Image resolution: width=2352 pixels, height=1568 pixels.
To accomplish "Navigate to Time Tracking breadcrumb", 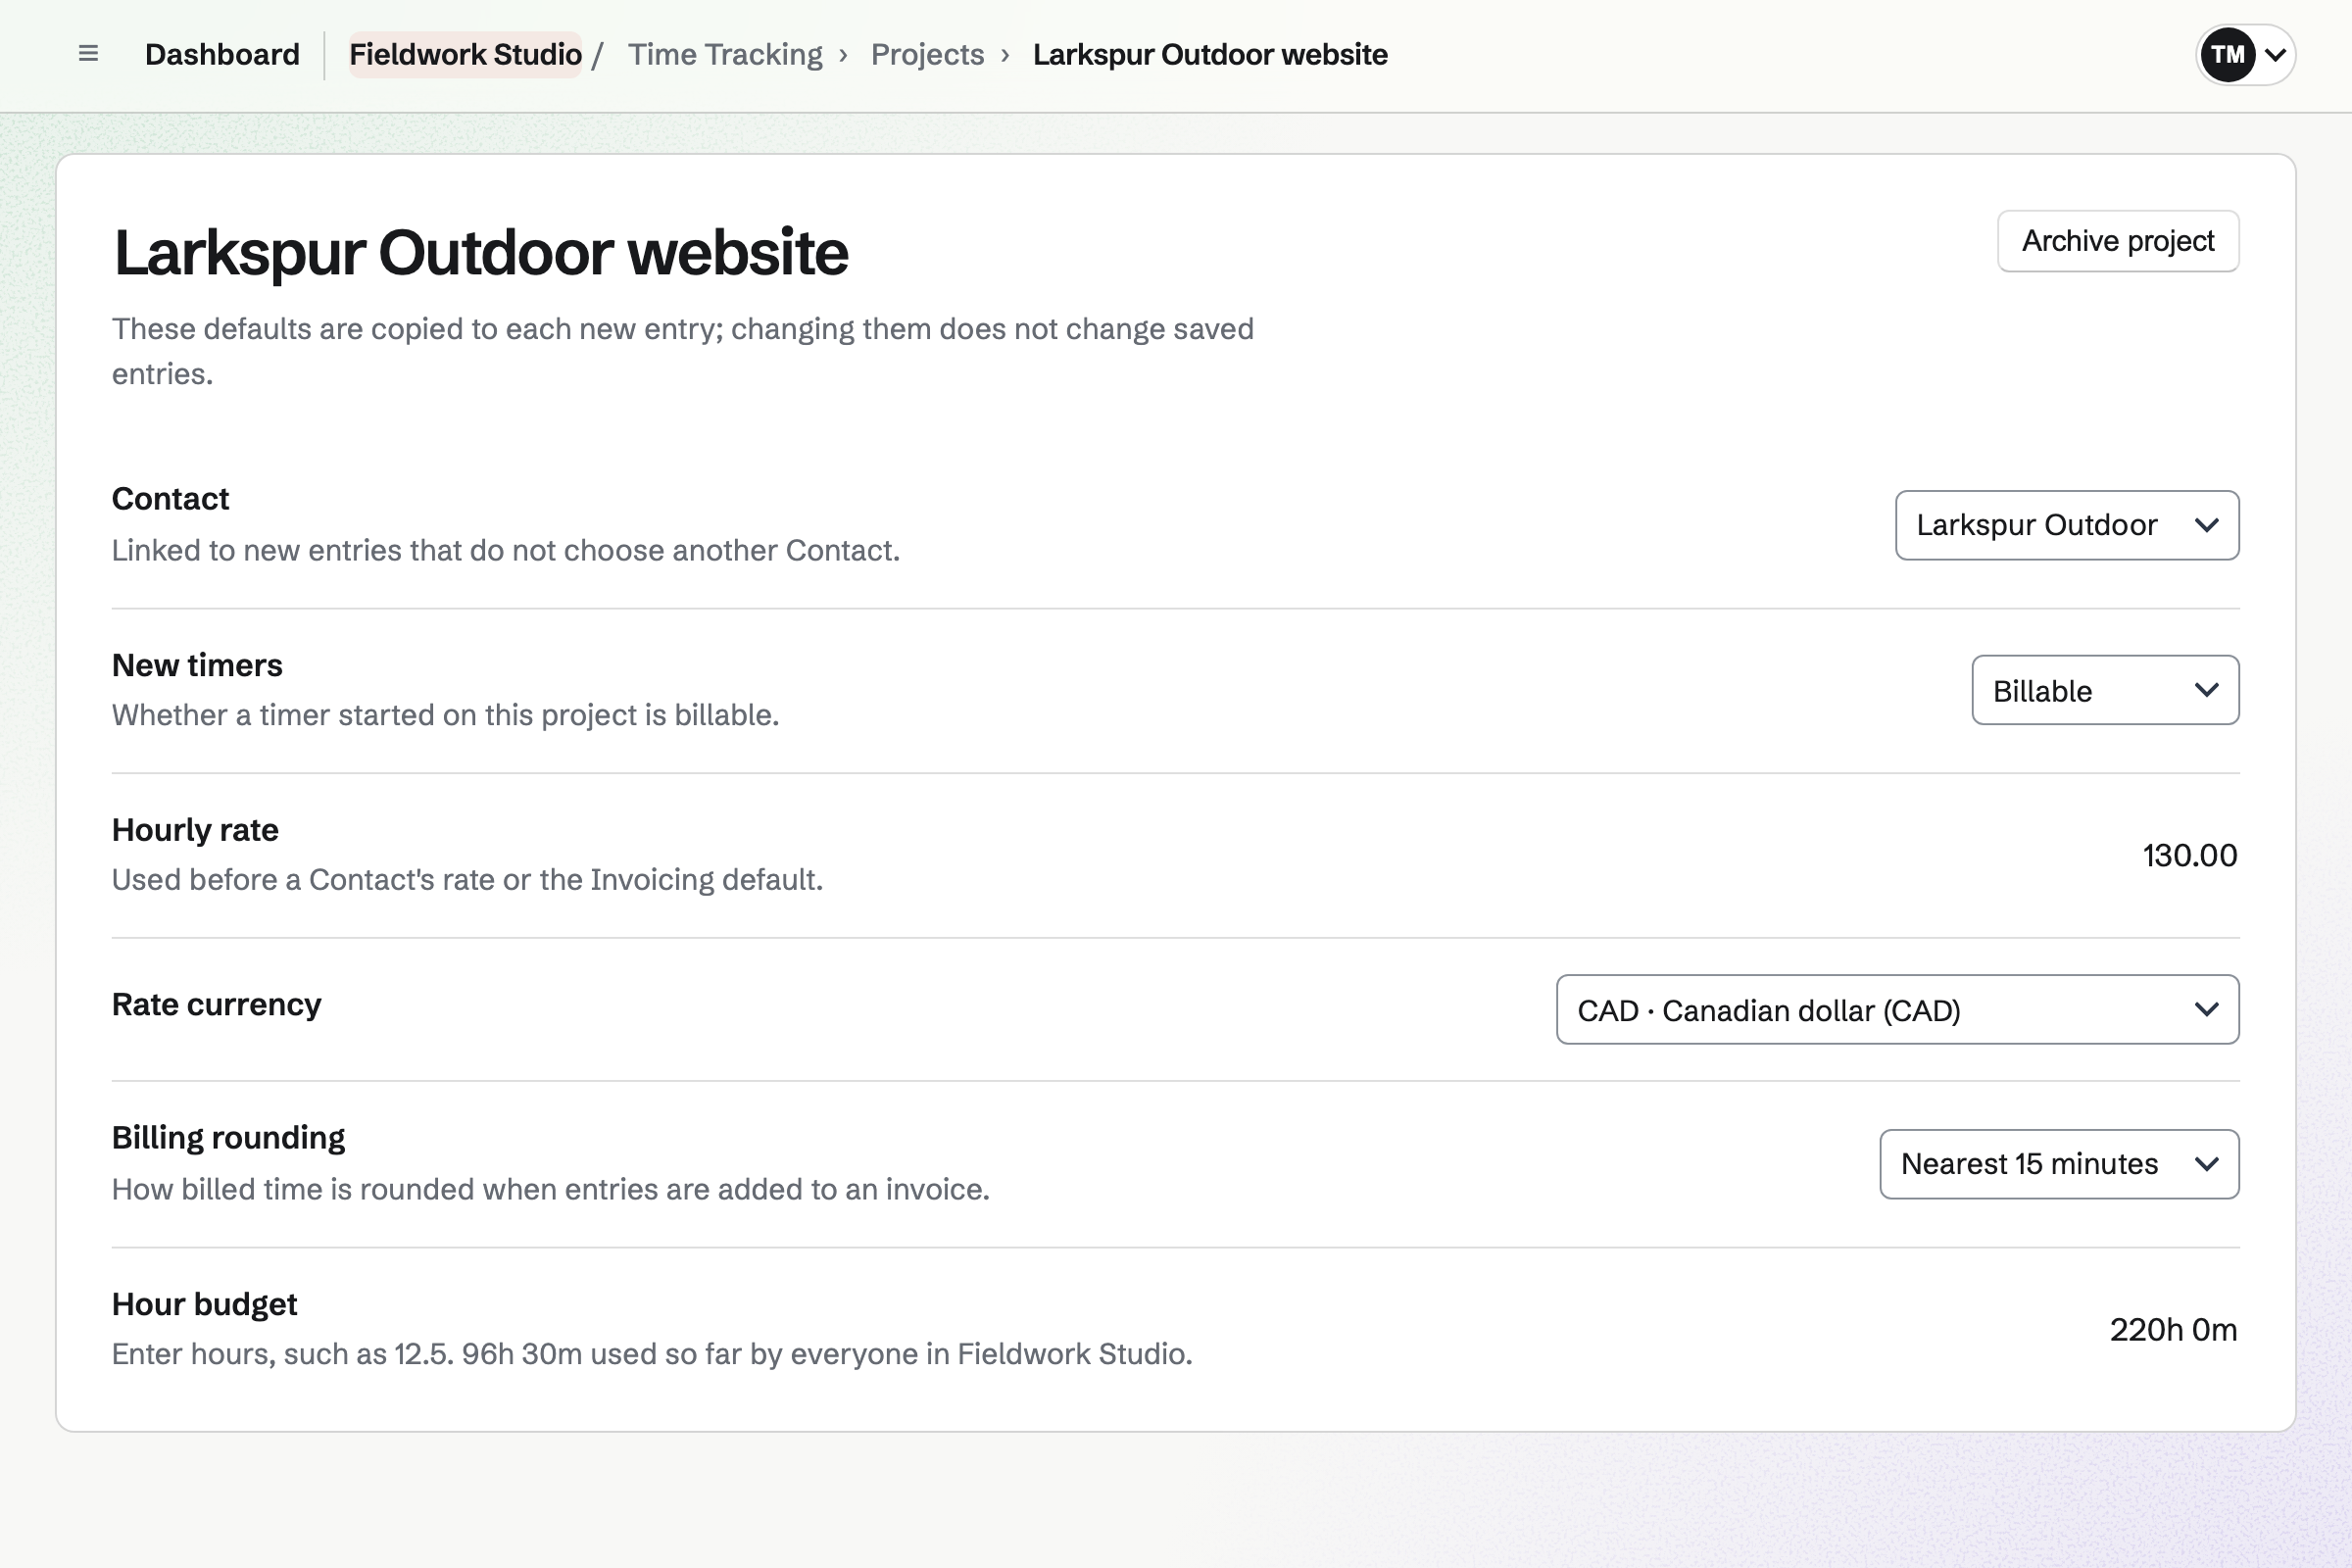I will pos(725,54).
